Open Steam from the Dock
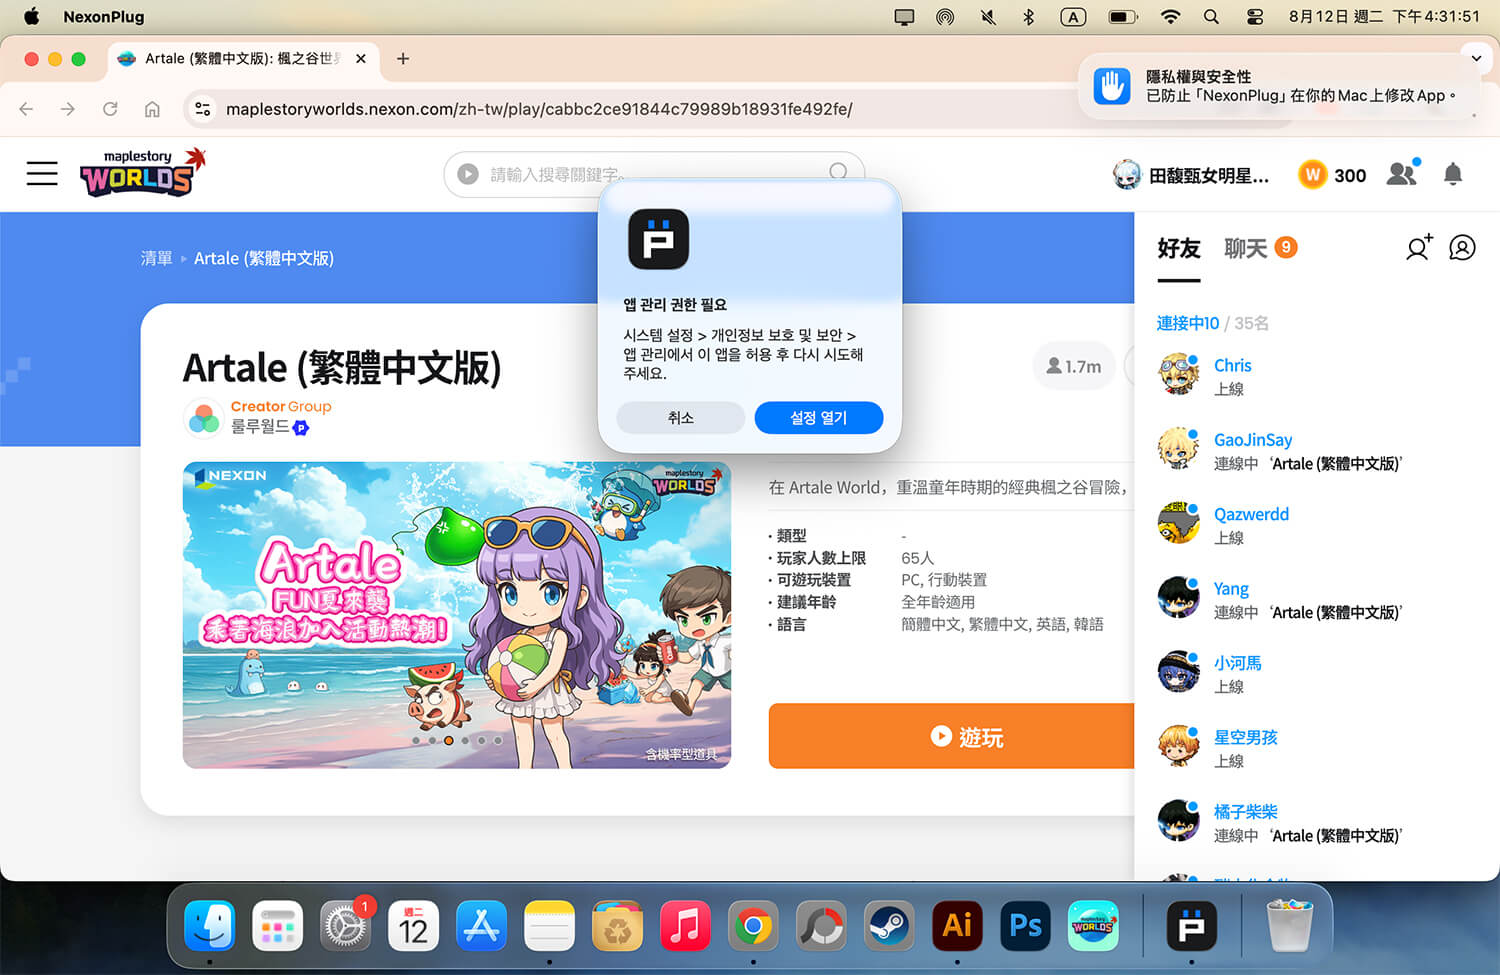The image size is (1500, 975). 889,926
